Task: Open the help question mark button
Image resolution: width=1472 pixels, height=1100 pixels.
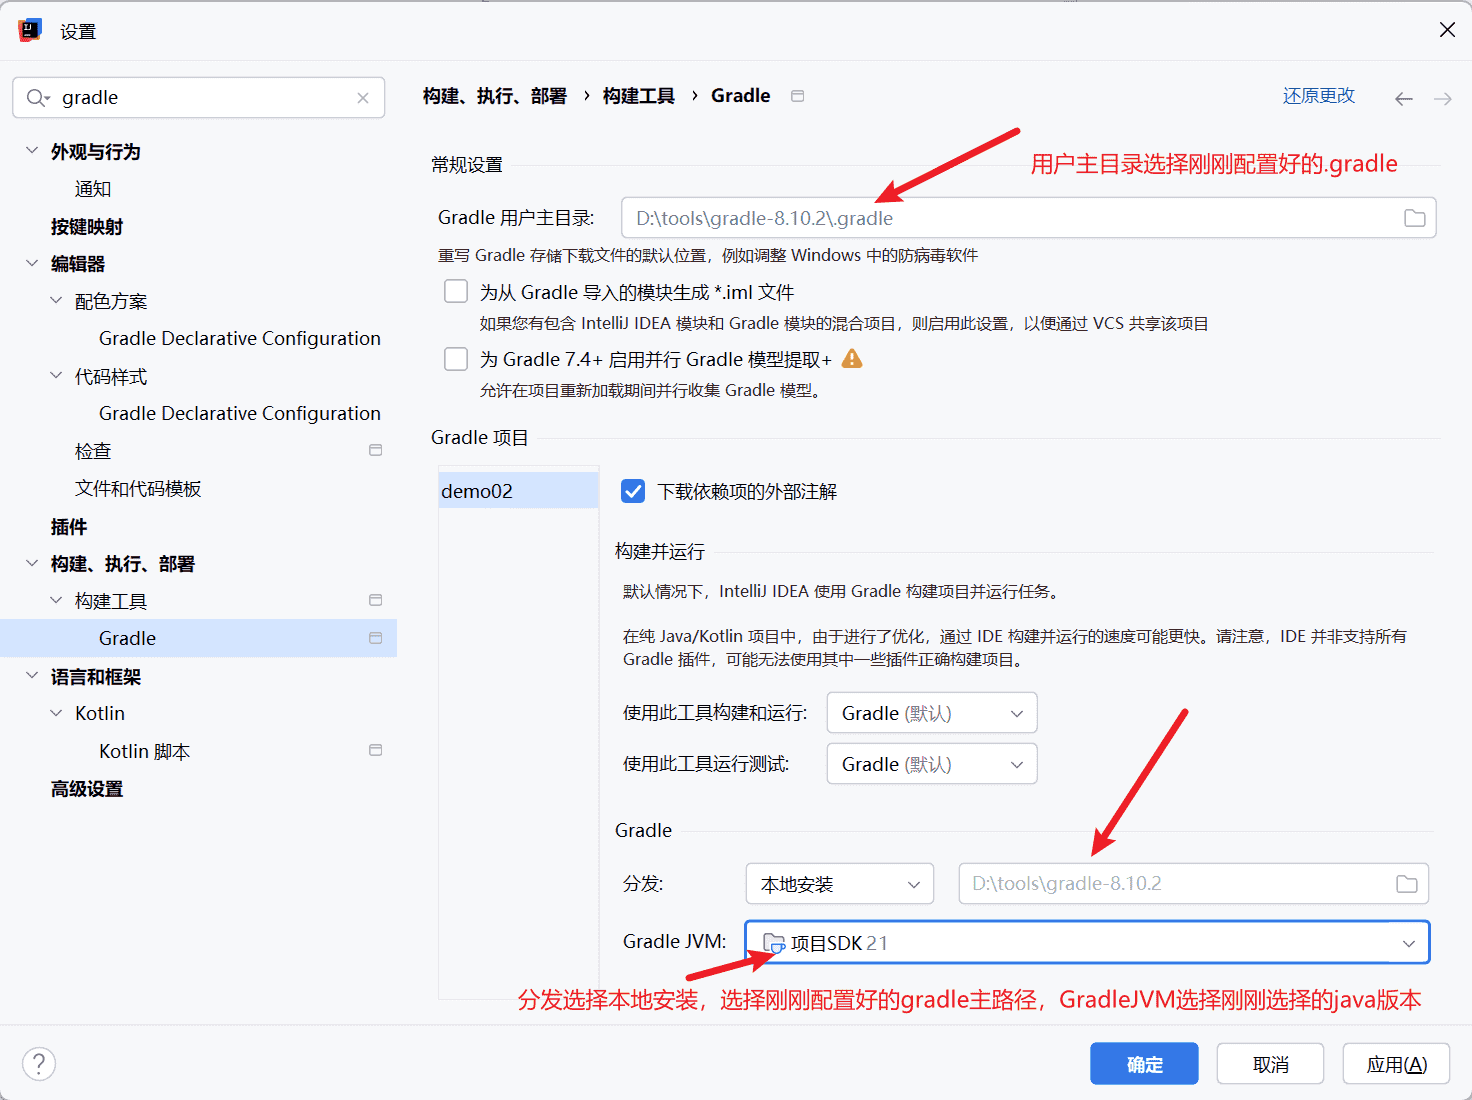Action: (x=39, y=1063)
